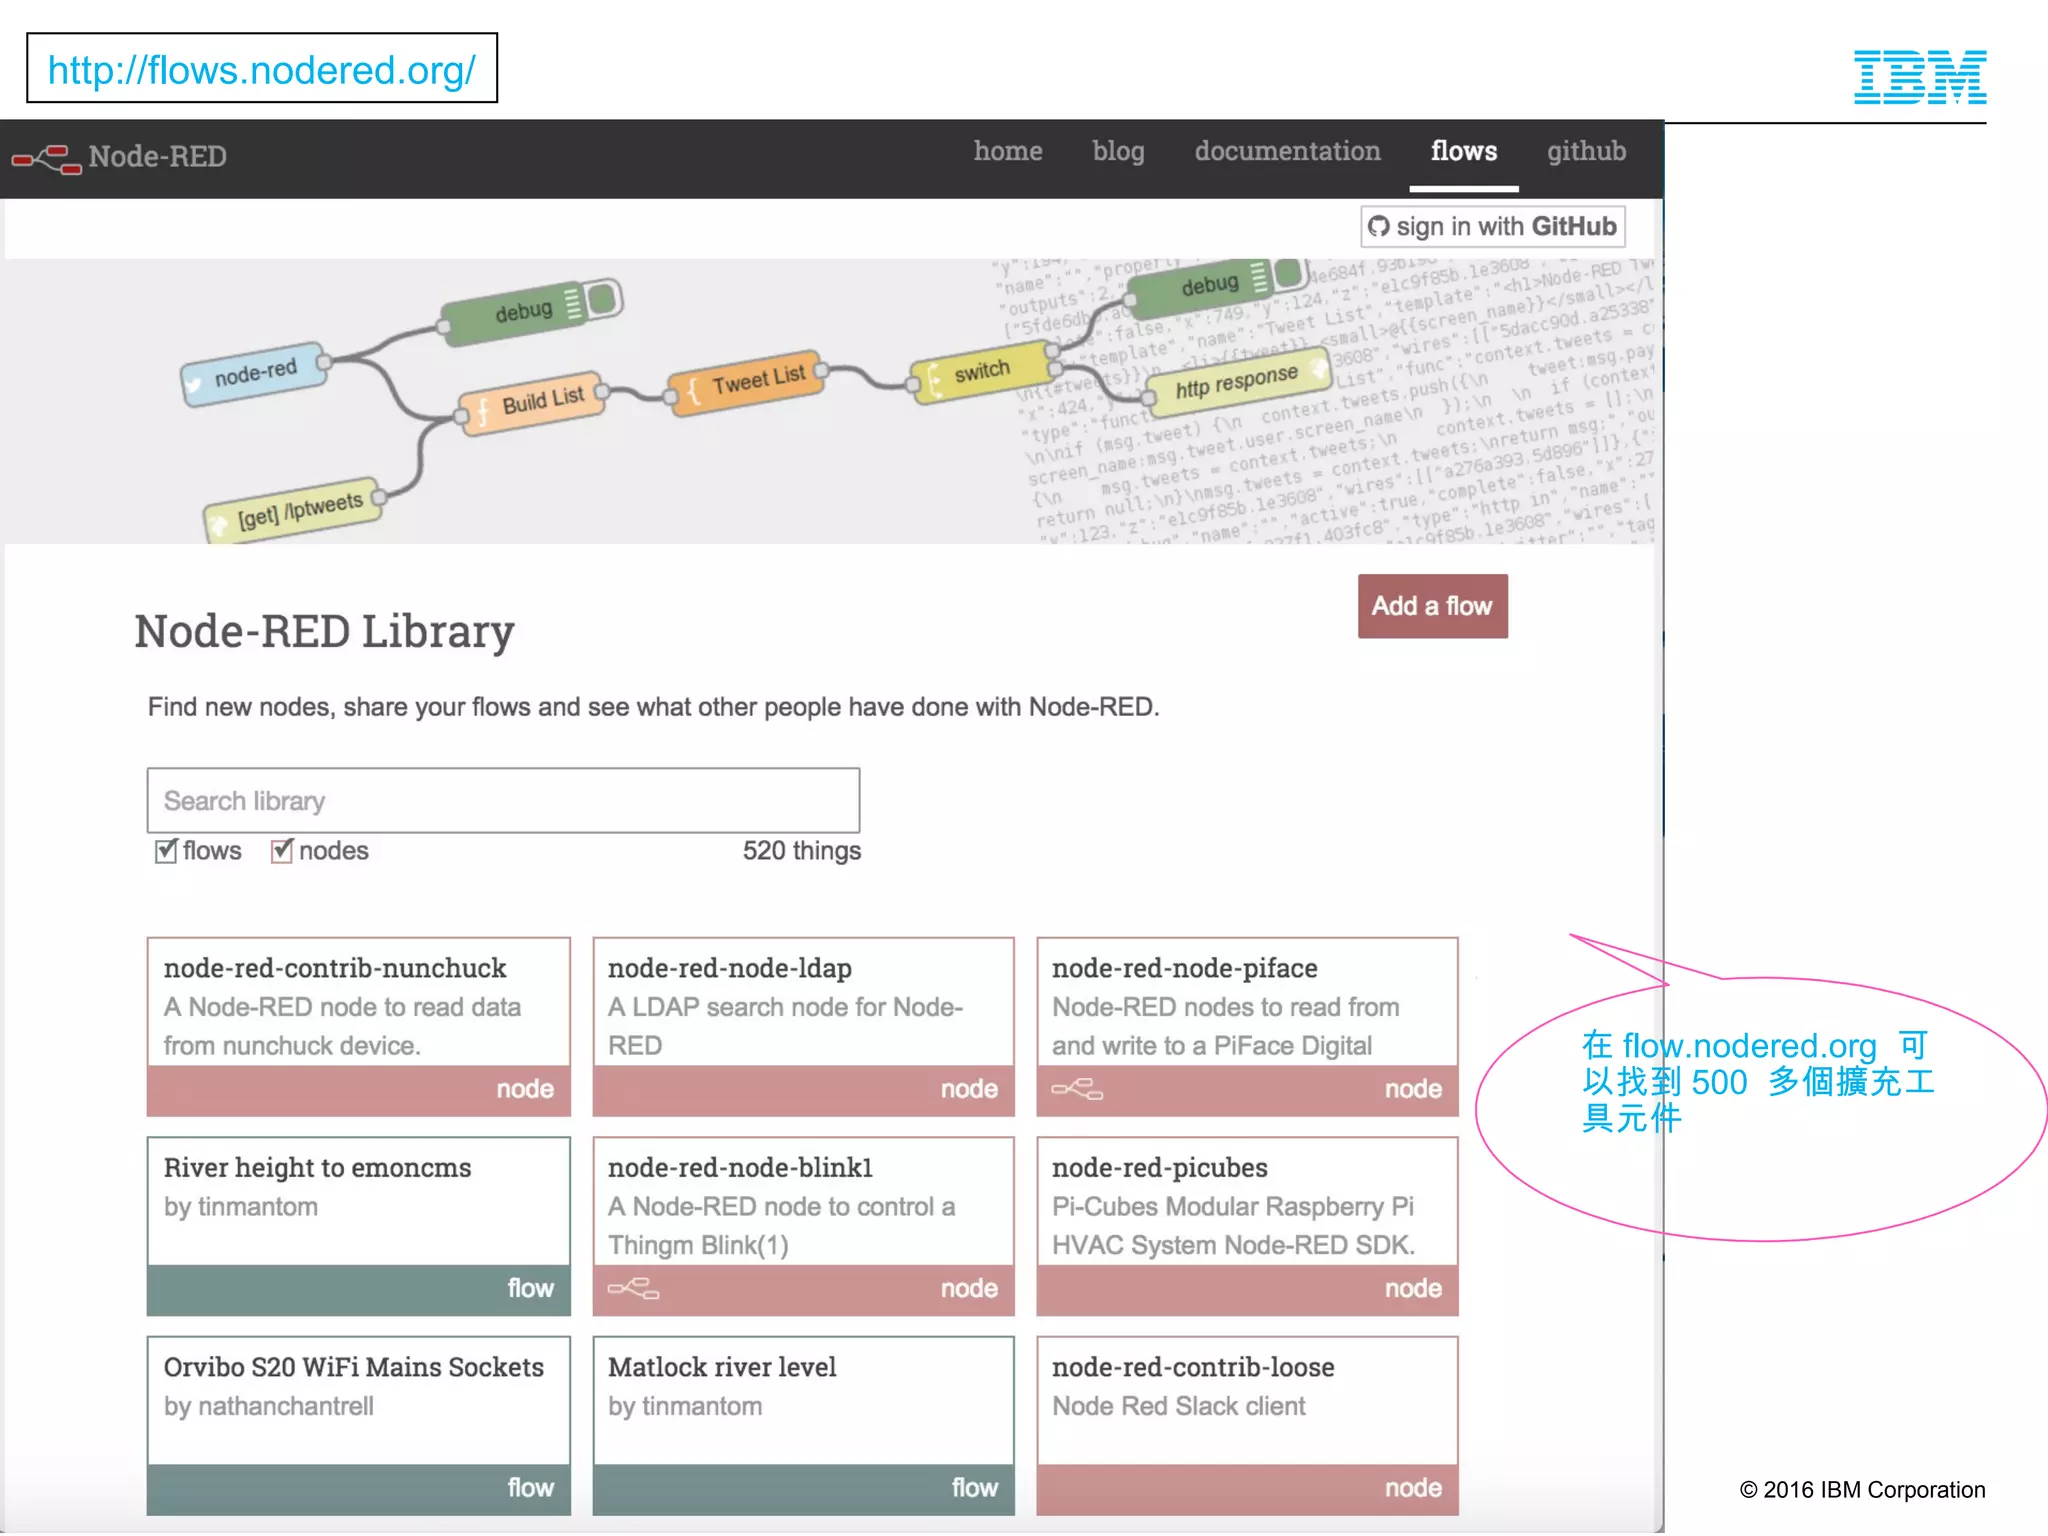Click the Add a flow button
Screen dimensions: 2048x1536
point(1432,606)
